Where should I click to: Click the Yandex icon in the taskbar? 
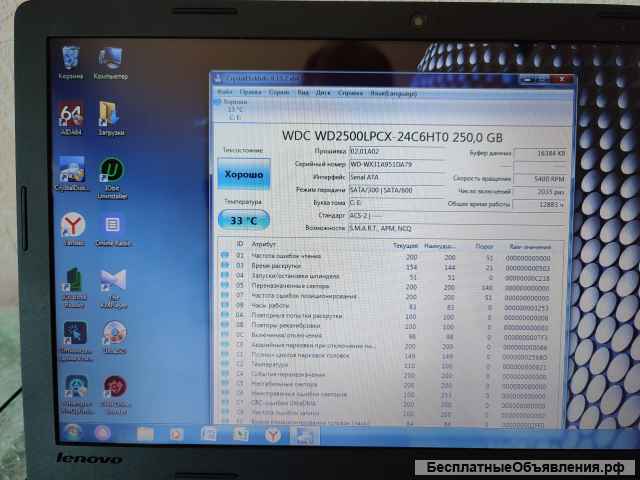coord(271,435)
